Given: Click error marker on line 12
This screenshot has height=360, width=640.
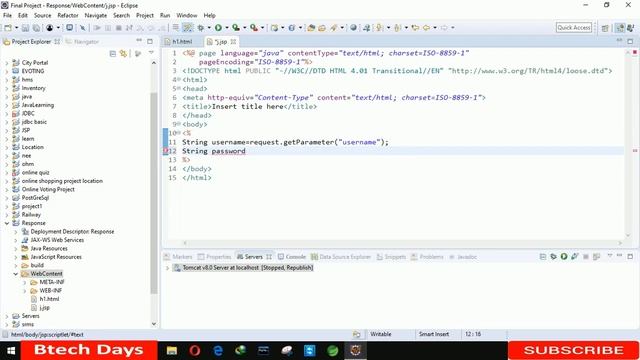Looking at the screenshot, I should point(165,151).
